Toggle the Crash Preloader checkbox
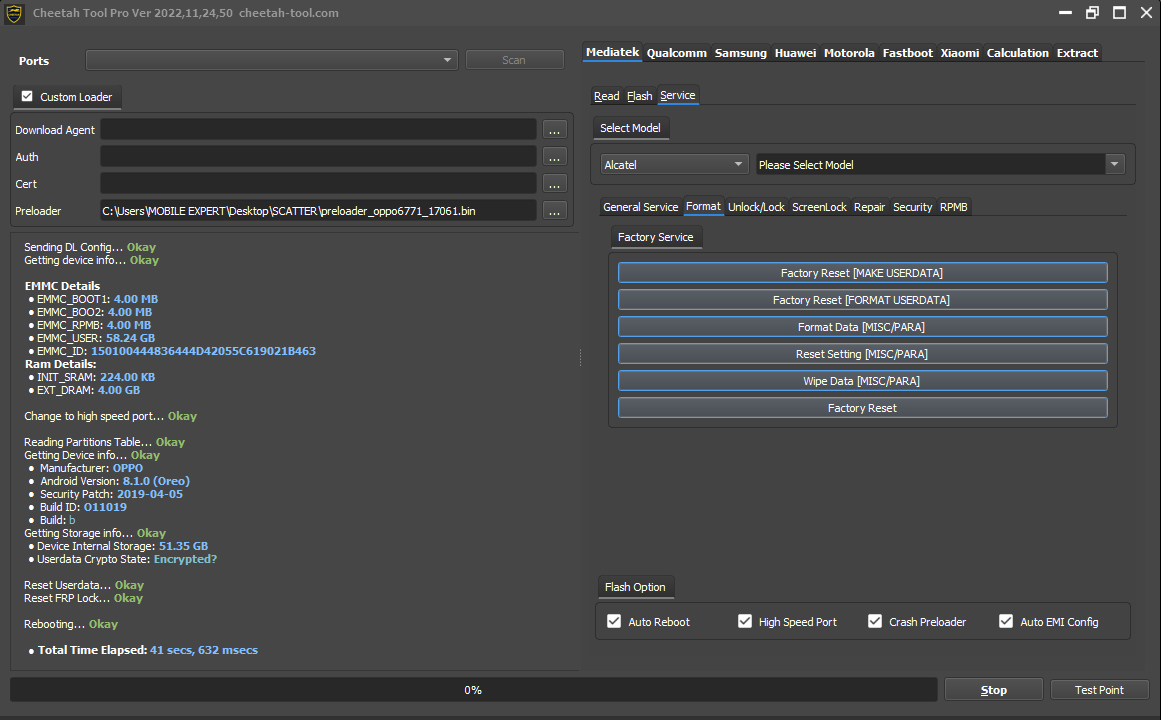 coord(875,621)
